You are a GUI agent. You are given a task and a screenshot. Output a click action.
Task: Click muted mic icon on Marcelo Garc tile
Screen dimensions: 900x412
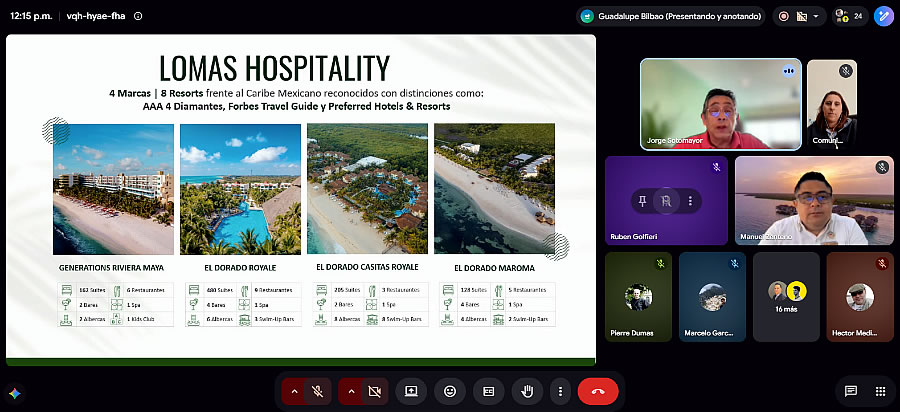pos(734,263)
